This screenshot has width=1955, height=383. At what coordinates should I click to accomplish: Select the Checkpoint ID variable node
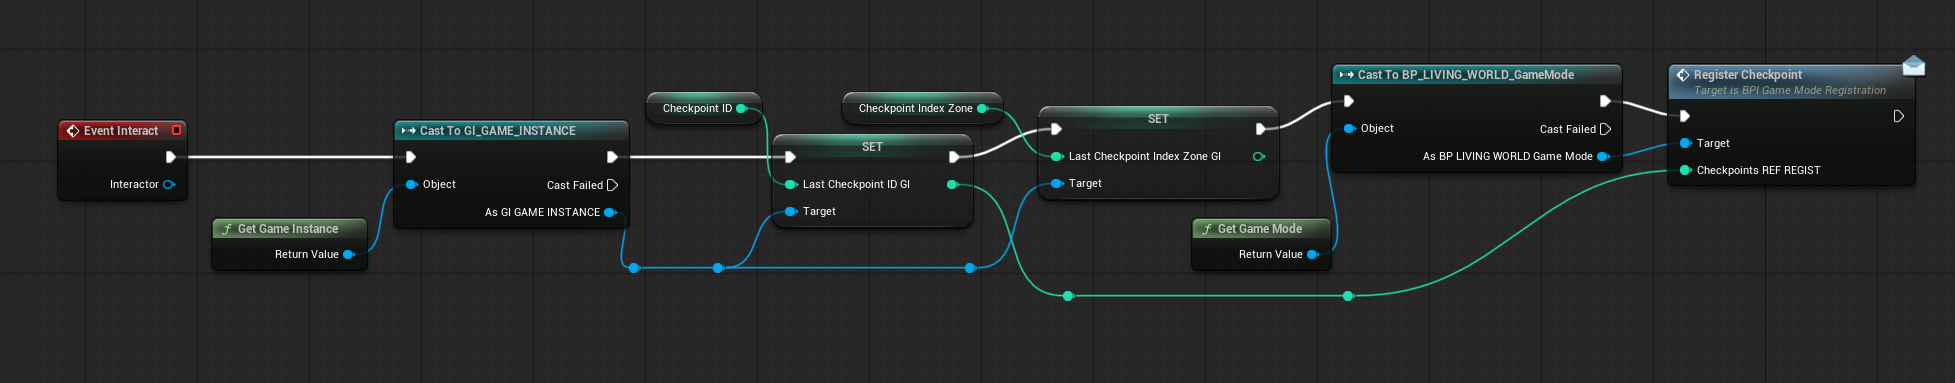(x=704, y=108)
